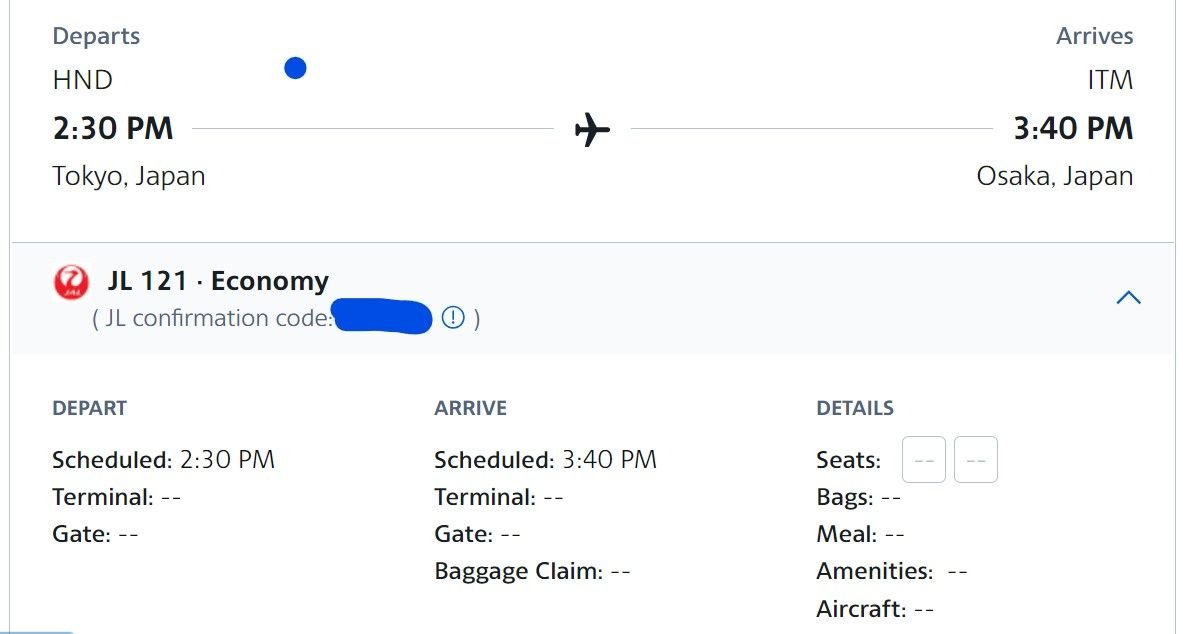Click the DEPART section heading
Screen dimensions: 1183x634
89,408
